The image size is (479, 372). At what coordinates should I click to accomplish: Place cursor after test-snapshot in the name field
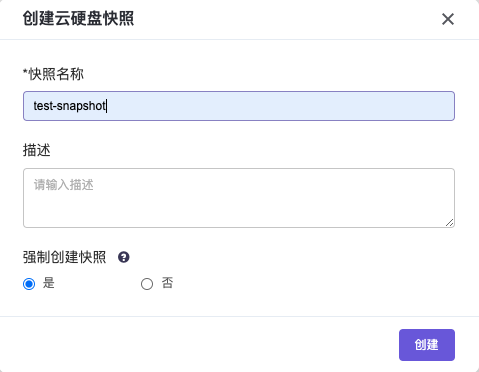point(106,106)
